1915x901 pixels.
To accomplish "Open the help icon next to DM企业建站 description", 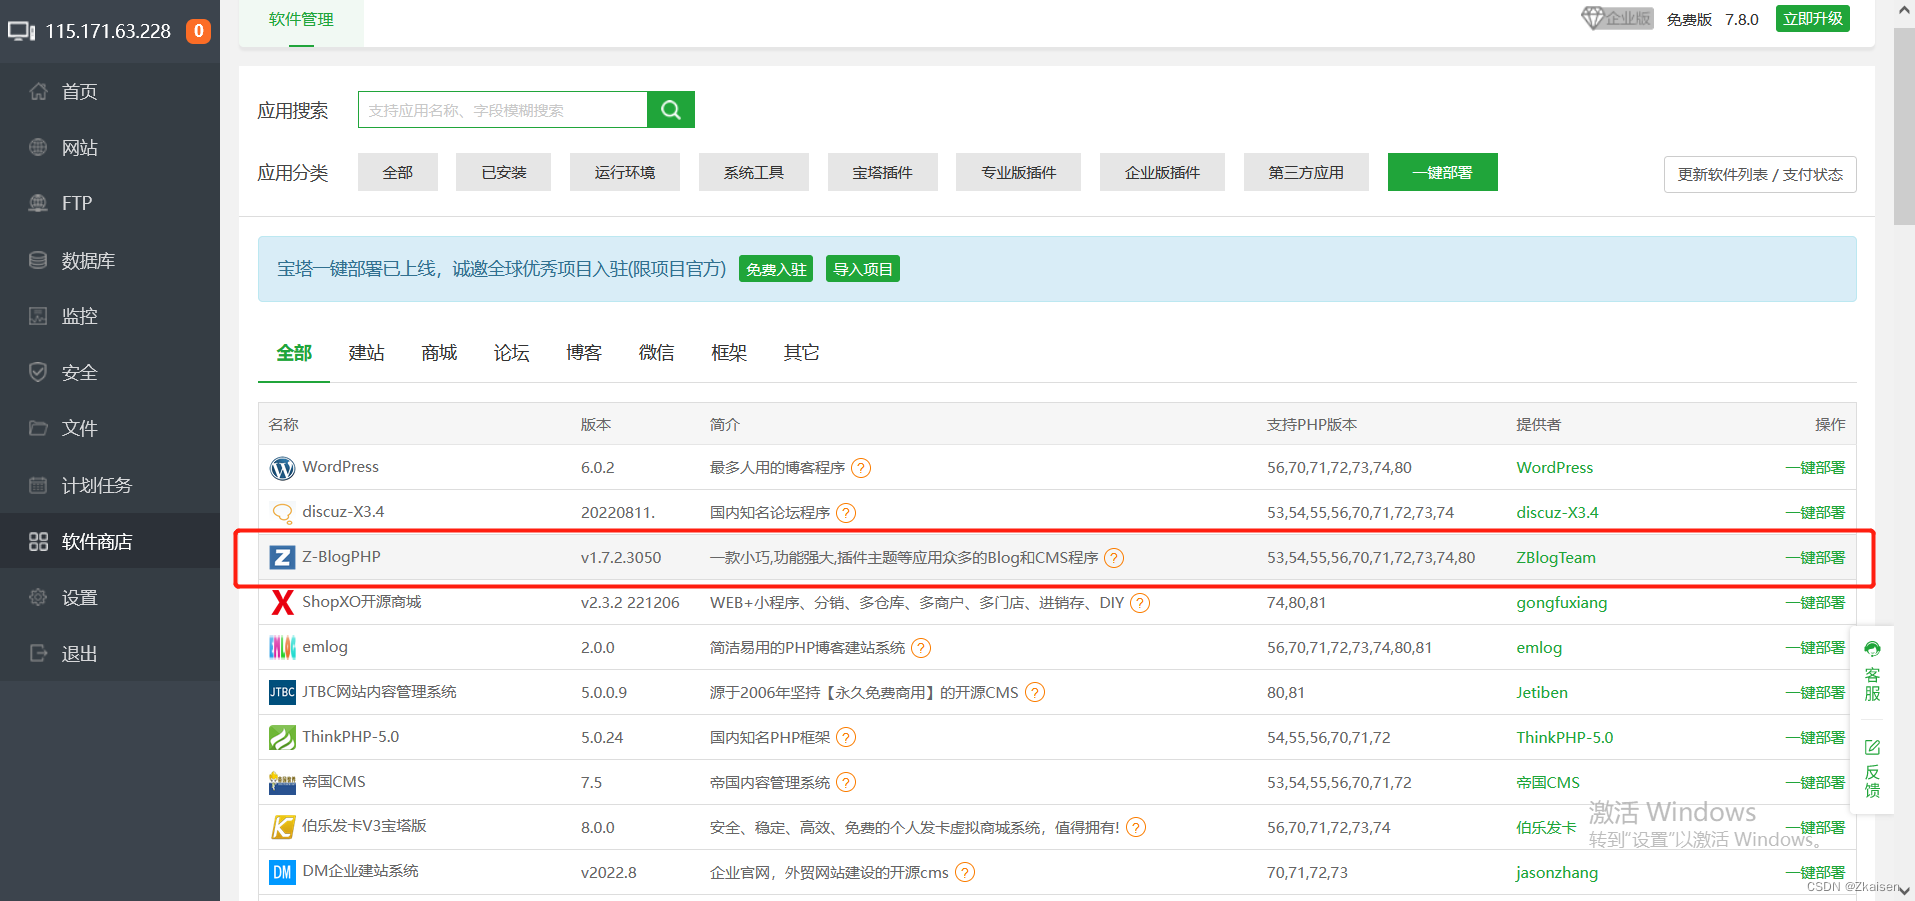I will pyautogui.click(x=965, y=872).
